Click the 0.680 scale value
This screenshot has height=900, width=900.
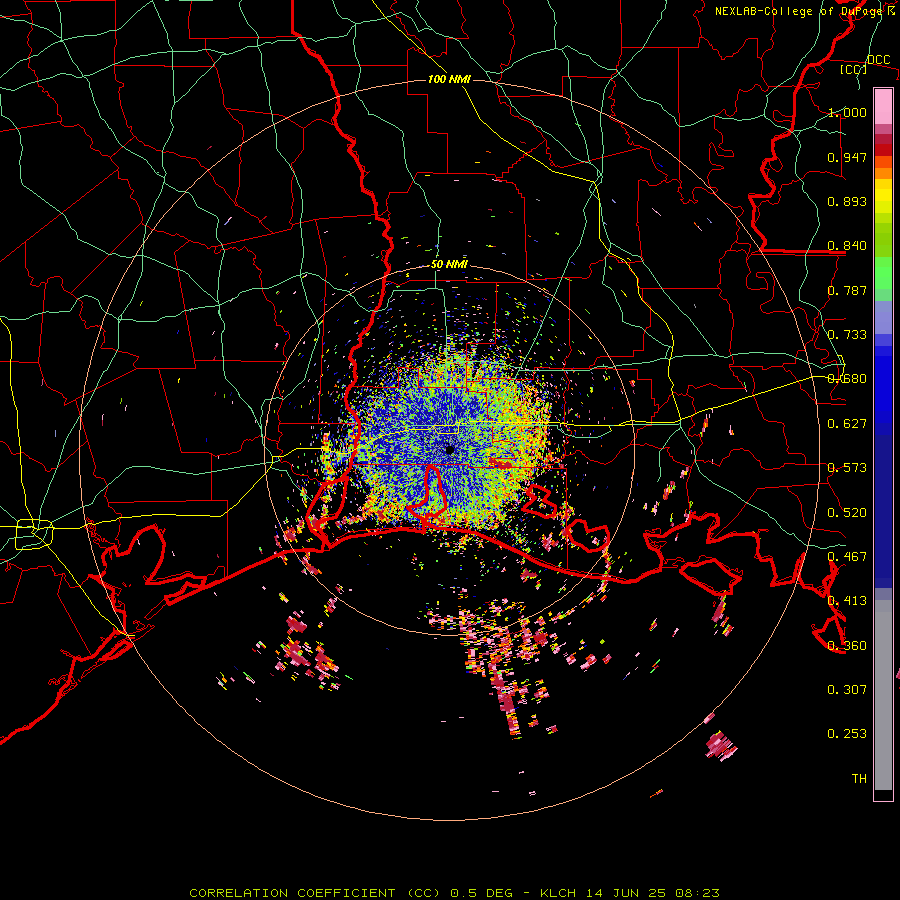point(847,379)
